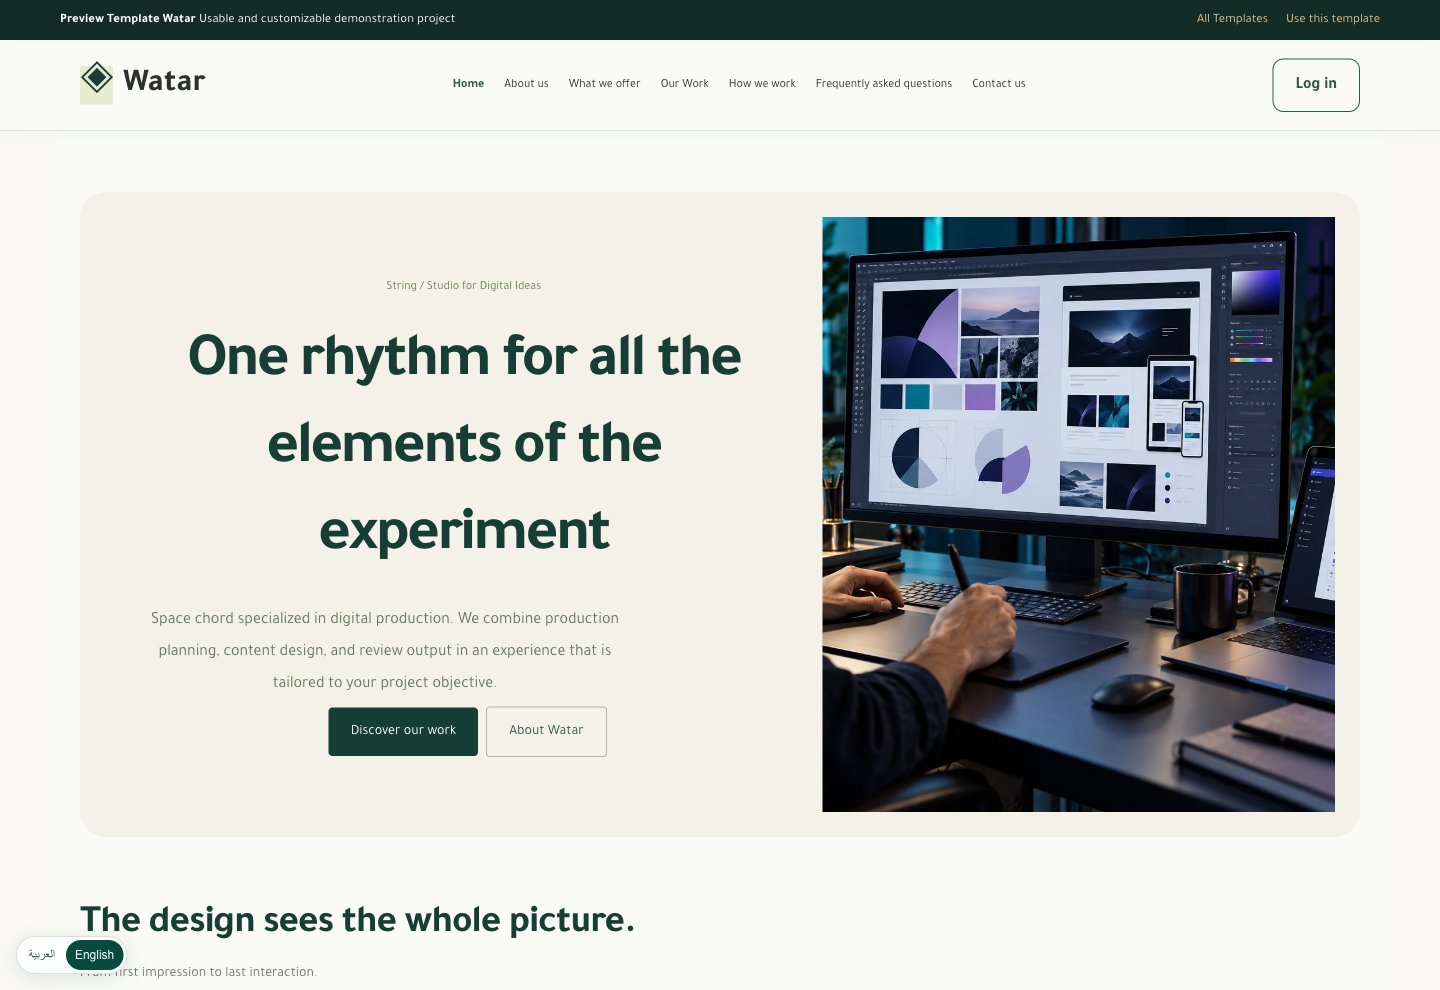This screenshot has width=1440, height=990.
Task: Click the Watar brand name text
Action: [164, 81]
